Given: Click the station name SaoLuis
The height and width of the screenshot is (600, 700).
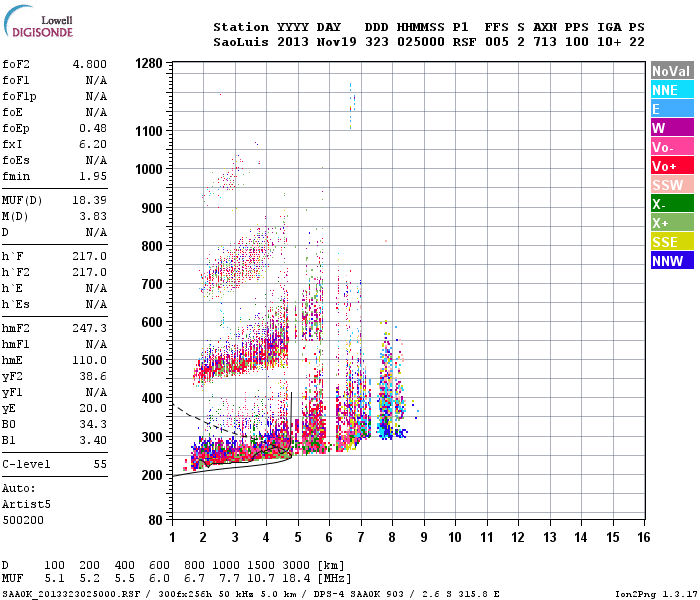Looking at the screenshot, I should click(241, 42).
